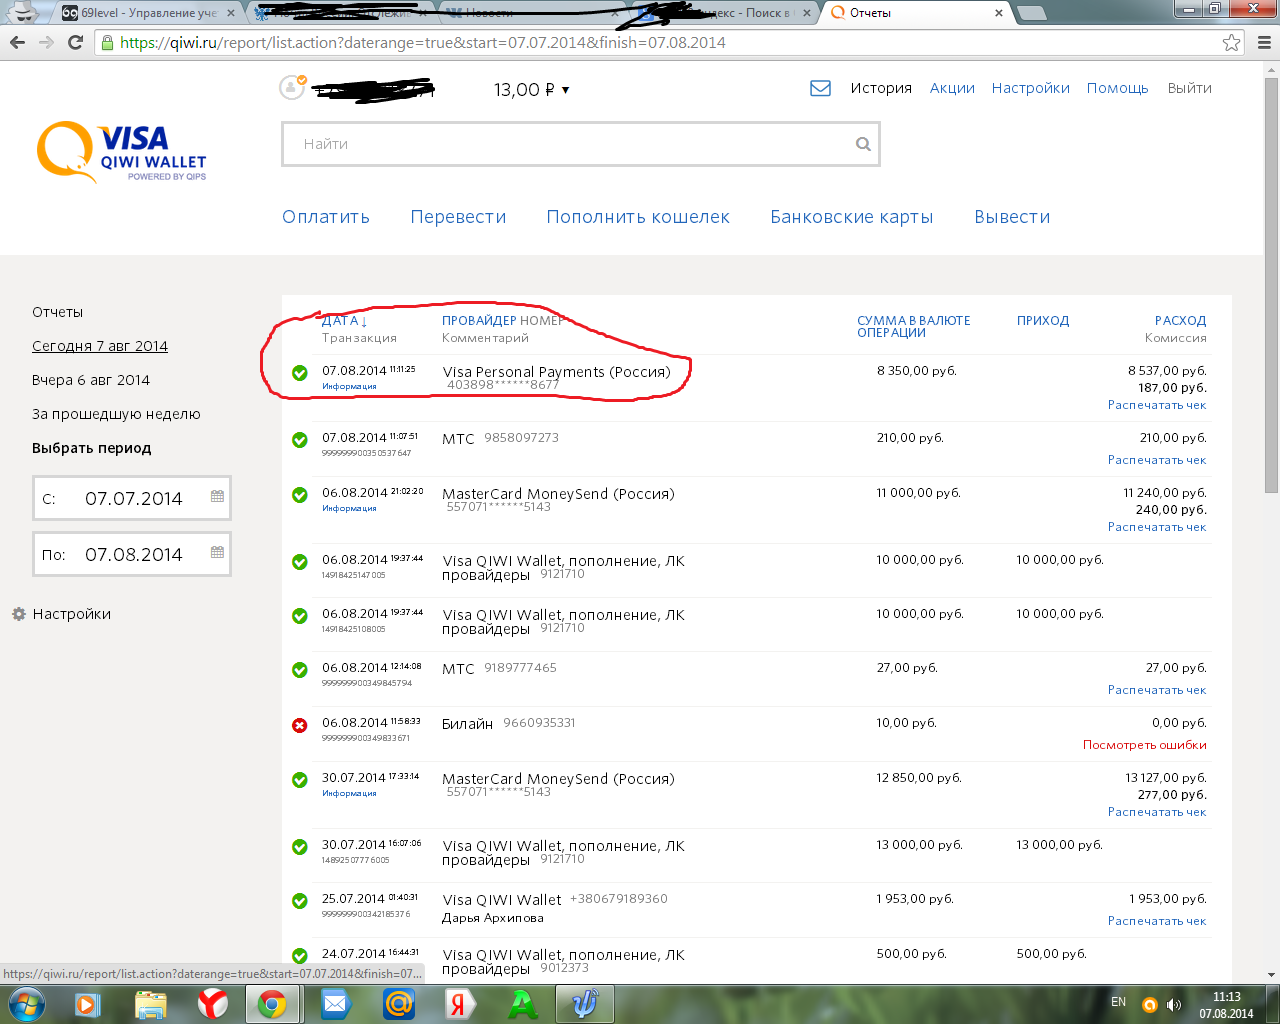Open the messages envelope icon

pos(820,88)
